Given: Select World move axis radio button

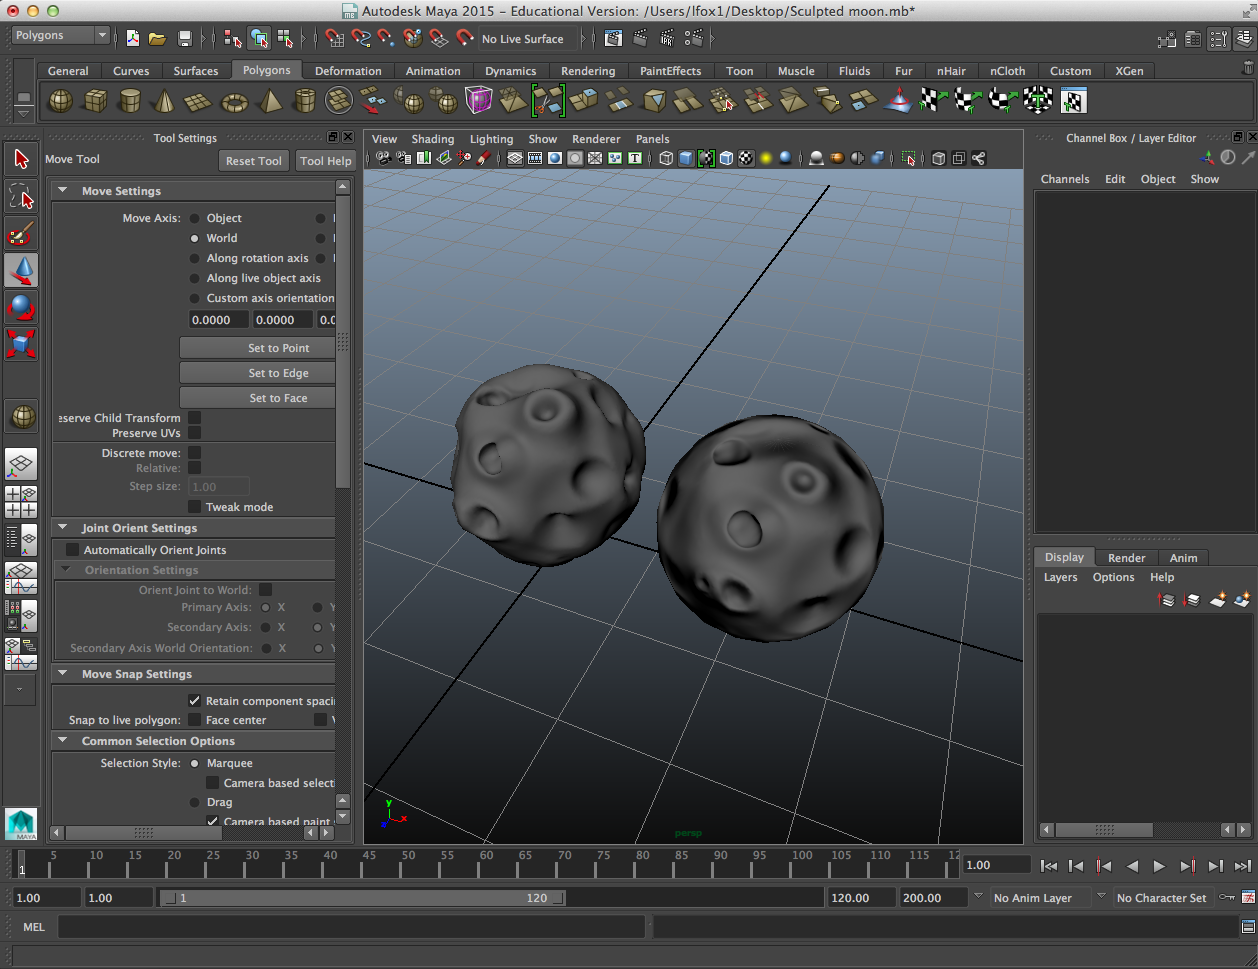Looking at the screenshot, I should tap(195, 238).
